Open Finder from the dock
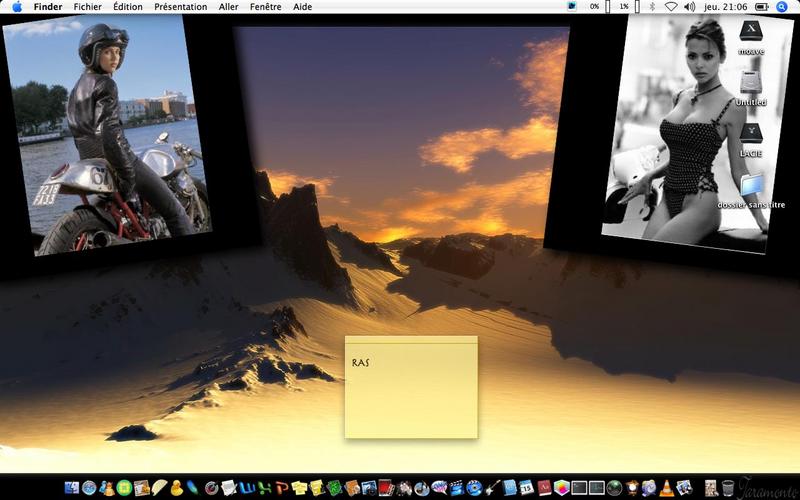Image resolution: width=800 pixels, height=500 pixels. click(71, 487)
